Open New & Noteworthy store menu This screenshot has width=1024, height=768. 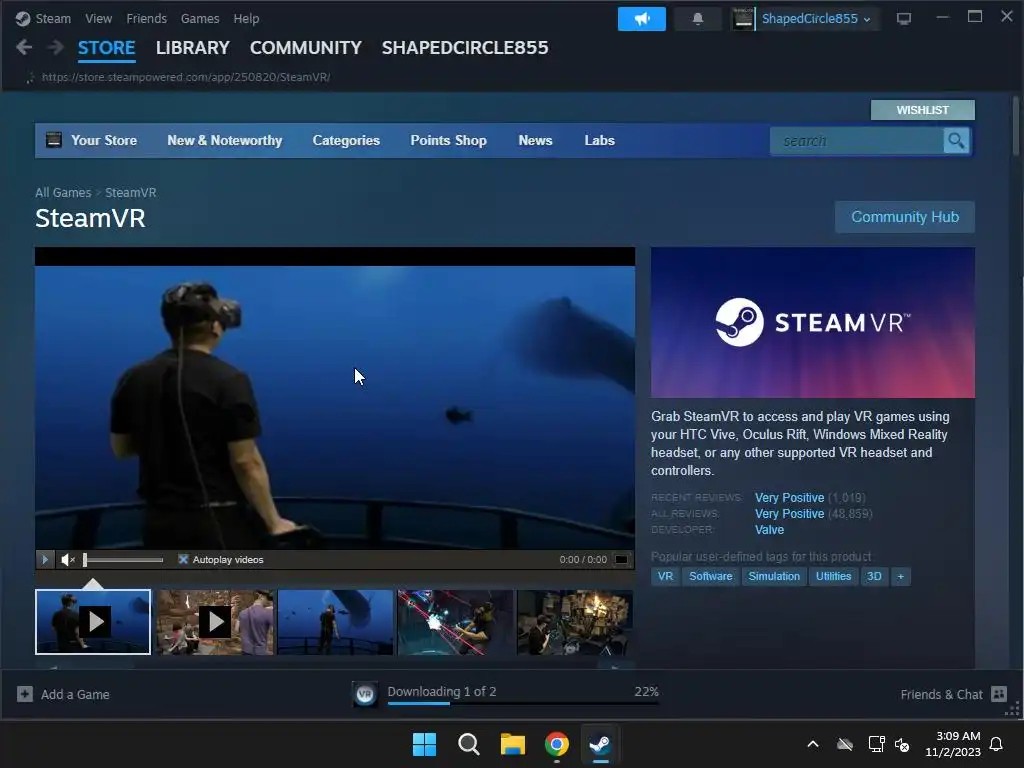tap(225, 140)
